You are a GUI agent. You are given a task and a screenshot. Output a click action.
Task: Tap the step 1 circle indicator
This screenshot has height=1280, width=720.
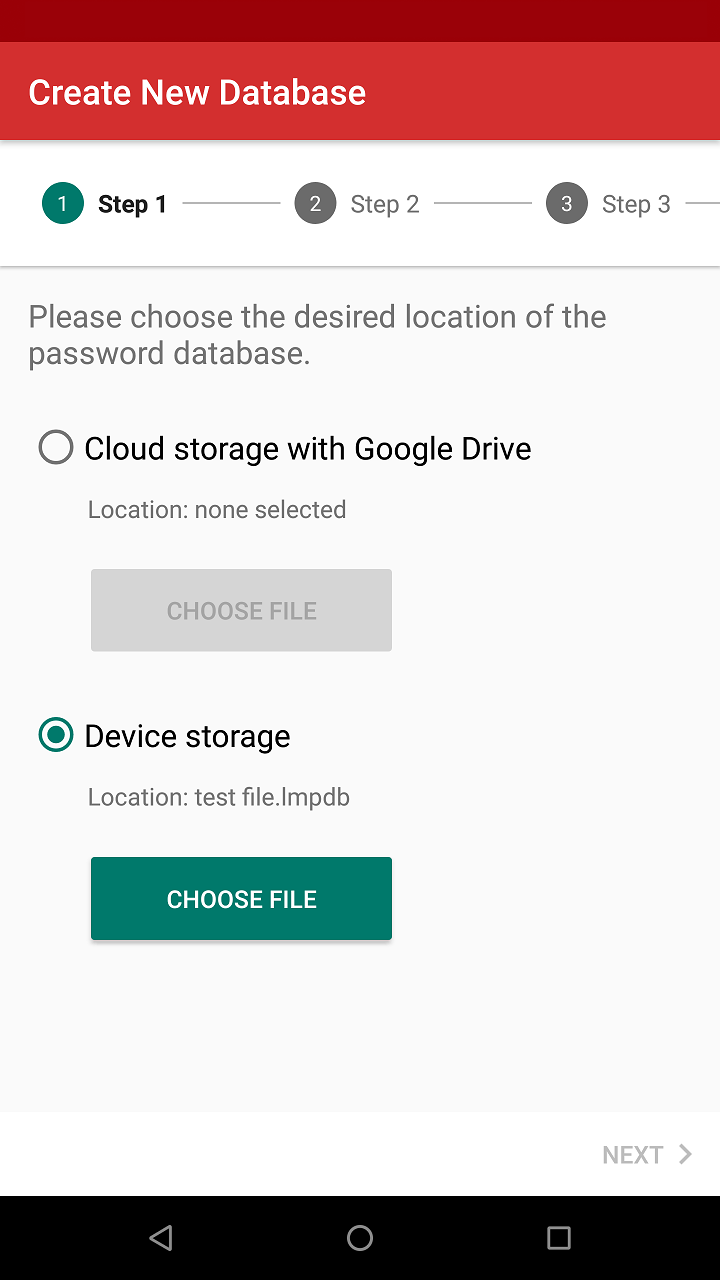(x=62, y=204)
